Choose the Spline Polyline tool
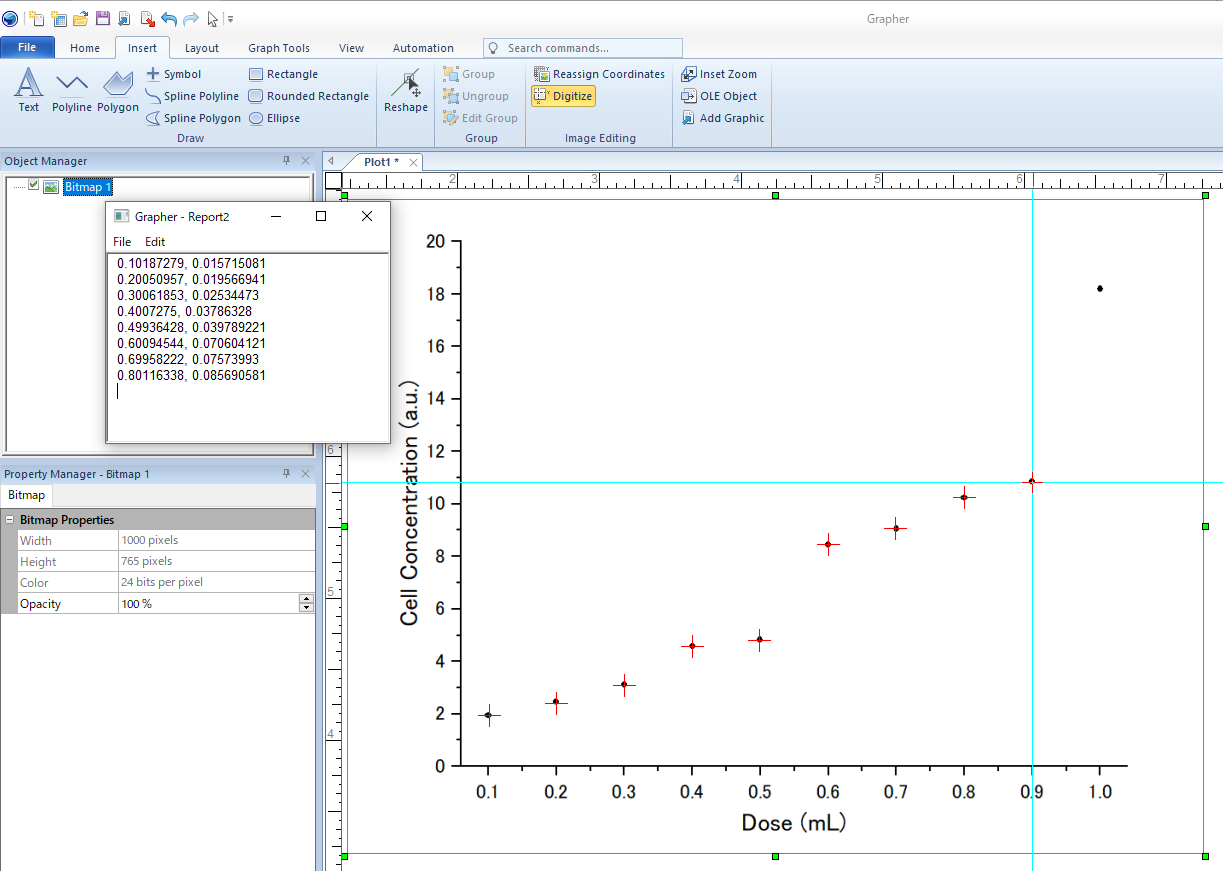 point(193,96)
